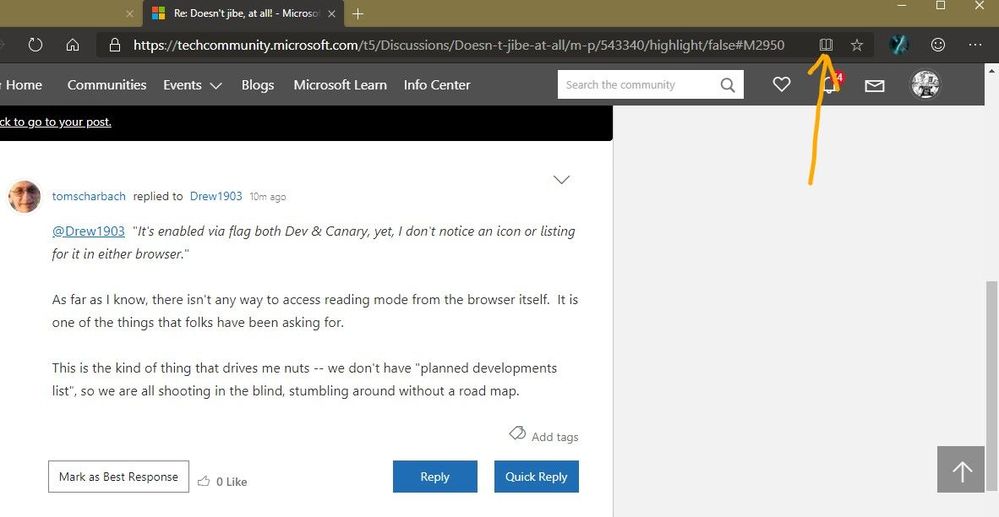Click the '10m ago' timestamp

(x=268, y=197)
